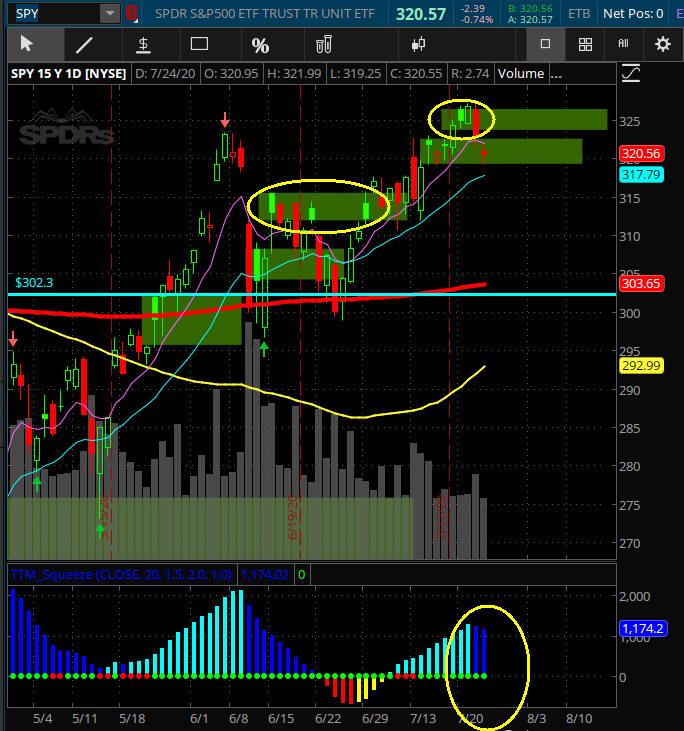The image size is (684, 731).
Task: Click the chart scale squiggle icon
Action: (x=630, y=74)
